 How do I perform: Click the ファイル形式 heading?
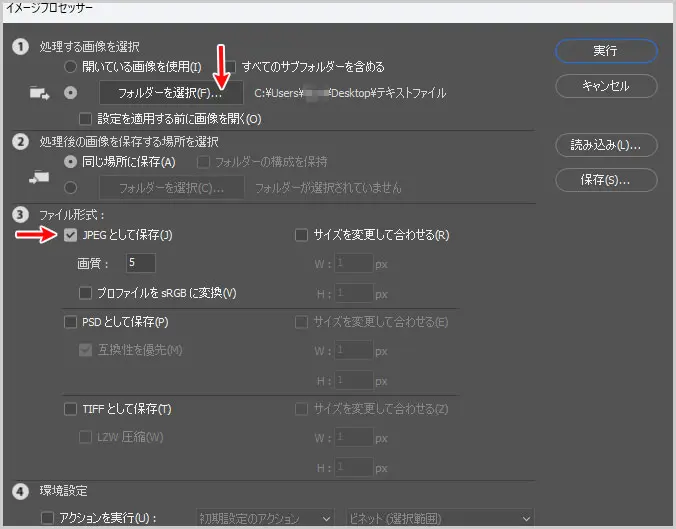[72, 215]
